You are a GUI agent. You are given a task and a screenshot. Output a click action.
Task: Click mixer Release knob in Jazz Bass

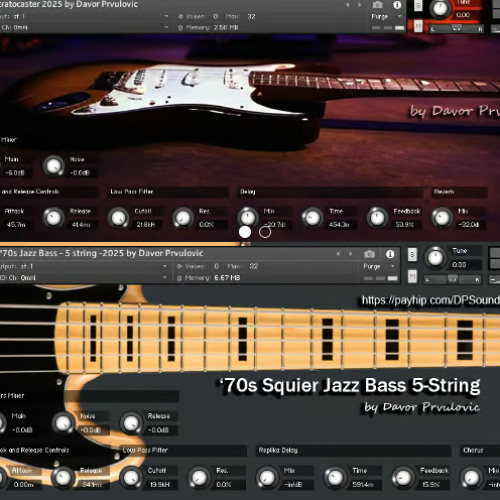tap(131, 423)
